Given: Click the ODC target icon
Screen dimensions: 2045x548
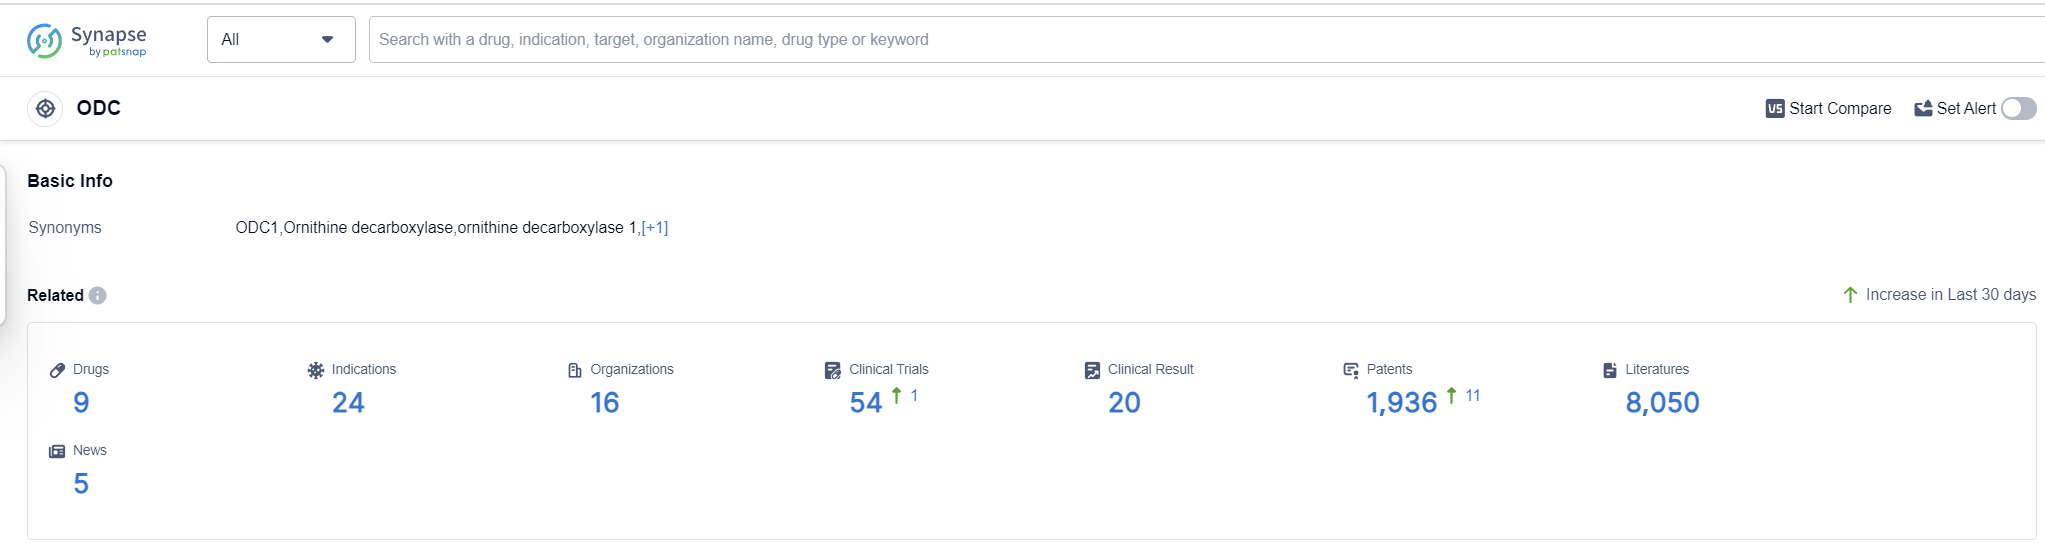Looking at the screenshot, I should coord(45,108).
